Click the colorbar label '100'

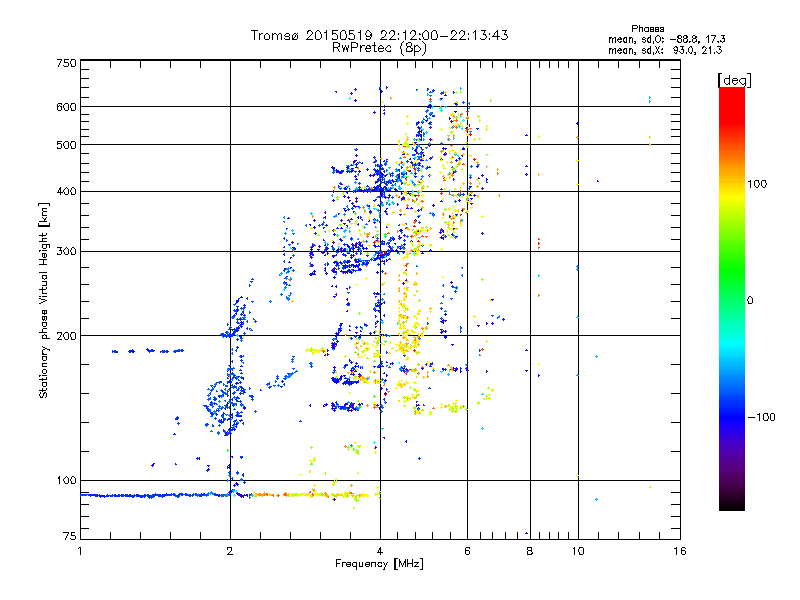[x=757, y=184]
